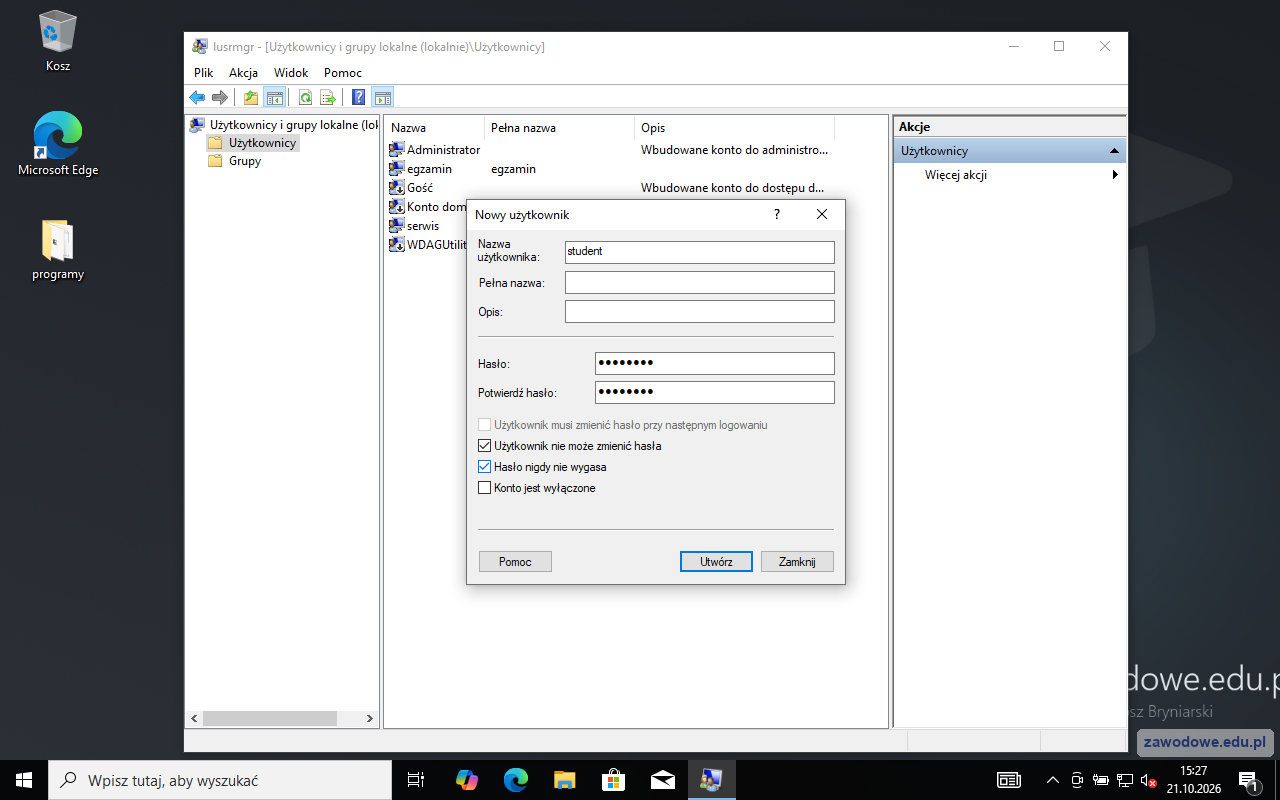Uncheck 'Hasło nigdy nie wygasa' checkbox
Screen dimensions: 1280x800
tap(485, 467)
